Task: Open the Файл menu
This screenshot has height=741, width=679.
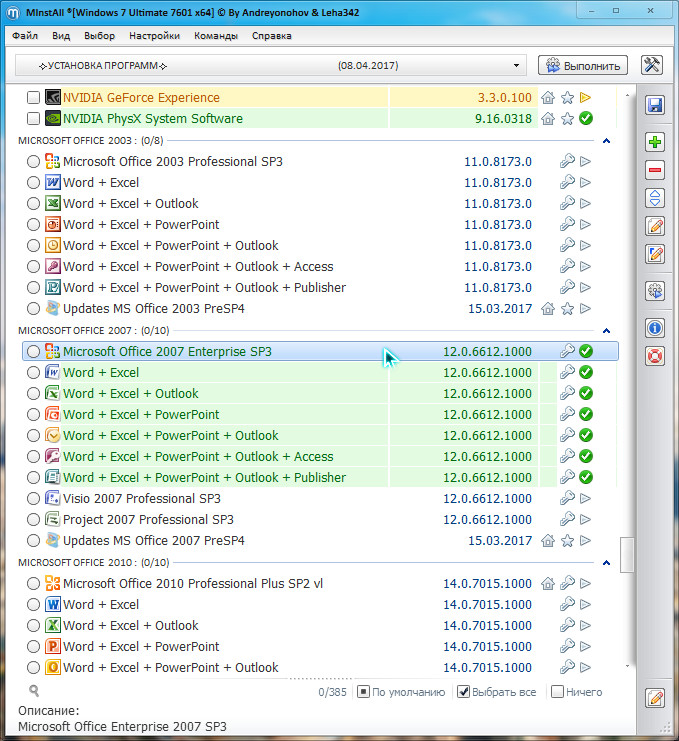Action: pos(25,35)
